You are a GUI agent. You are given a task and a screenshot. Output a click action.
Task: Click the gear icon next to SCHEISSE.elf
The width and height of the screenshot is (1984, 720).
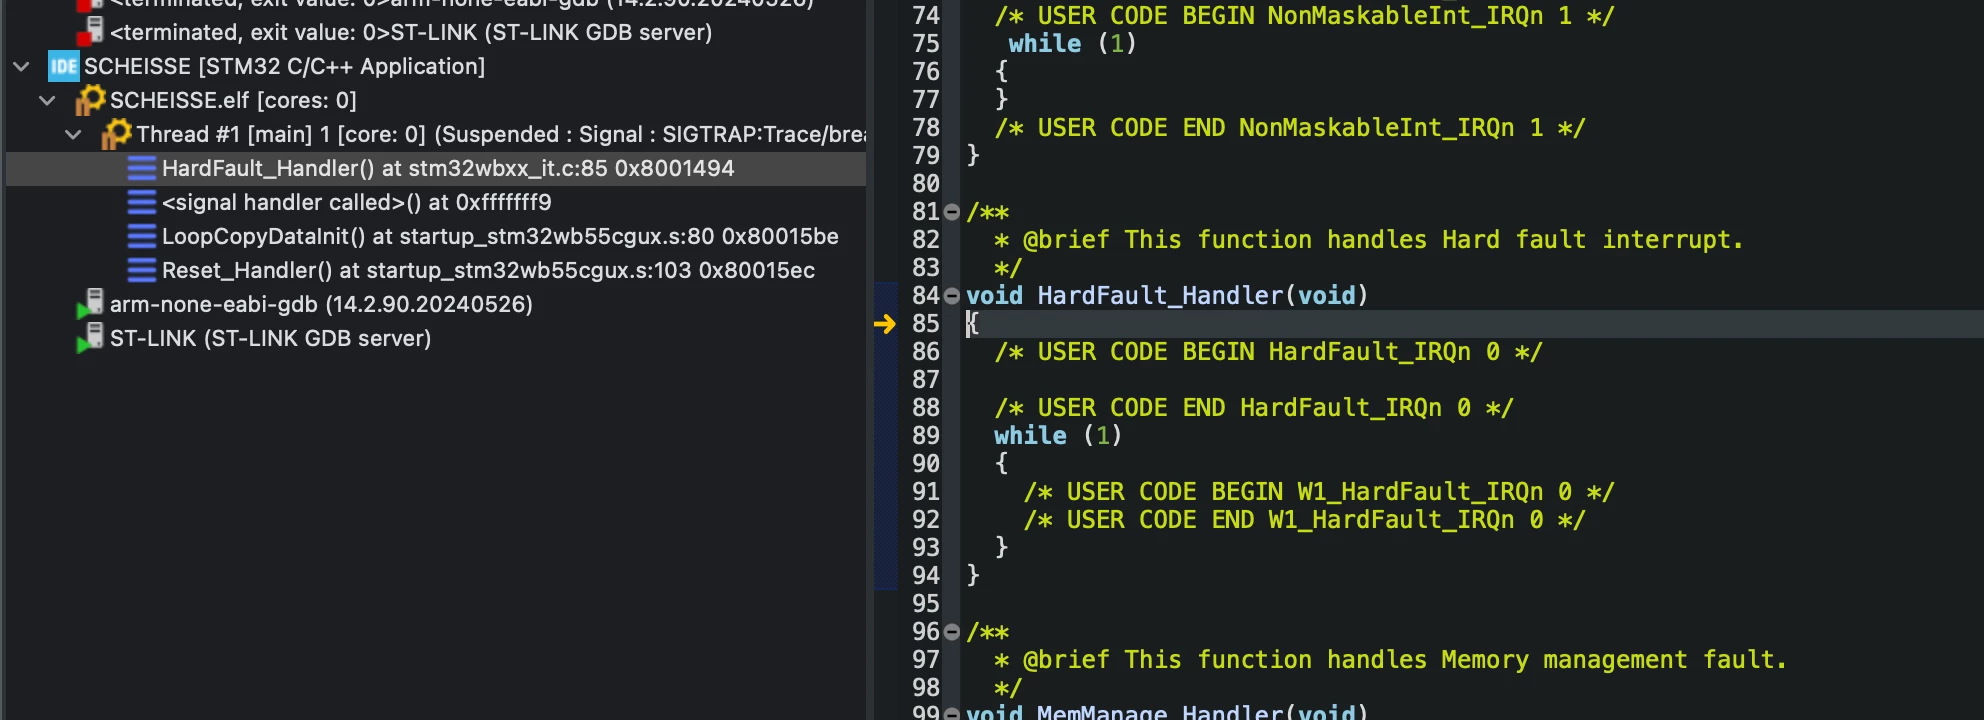(x=90, y=100)
